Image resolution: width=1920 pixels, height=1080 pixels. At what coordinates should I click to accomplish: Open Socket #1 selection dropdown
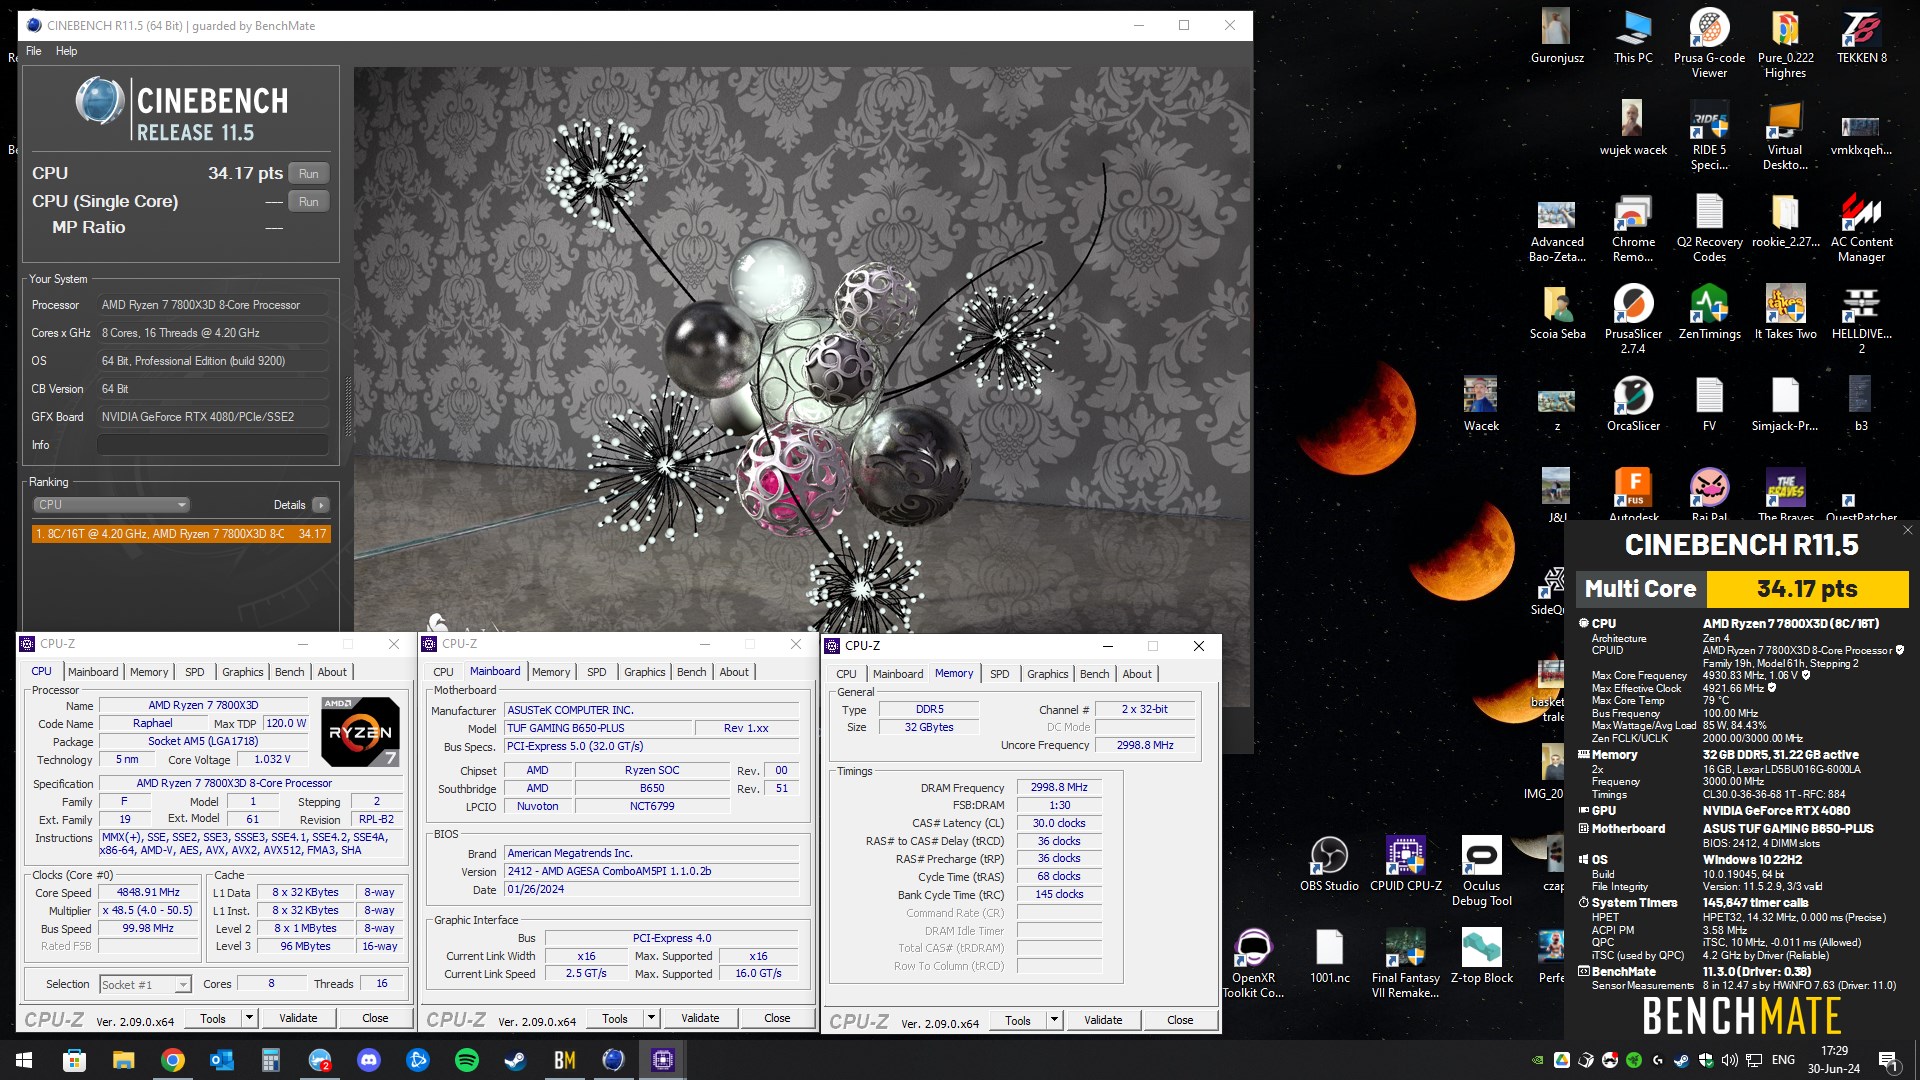click(146, 985)
